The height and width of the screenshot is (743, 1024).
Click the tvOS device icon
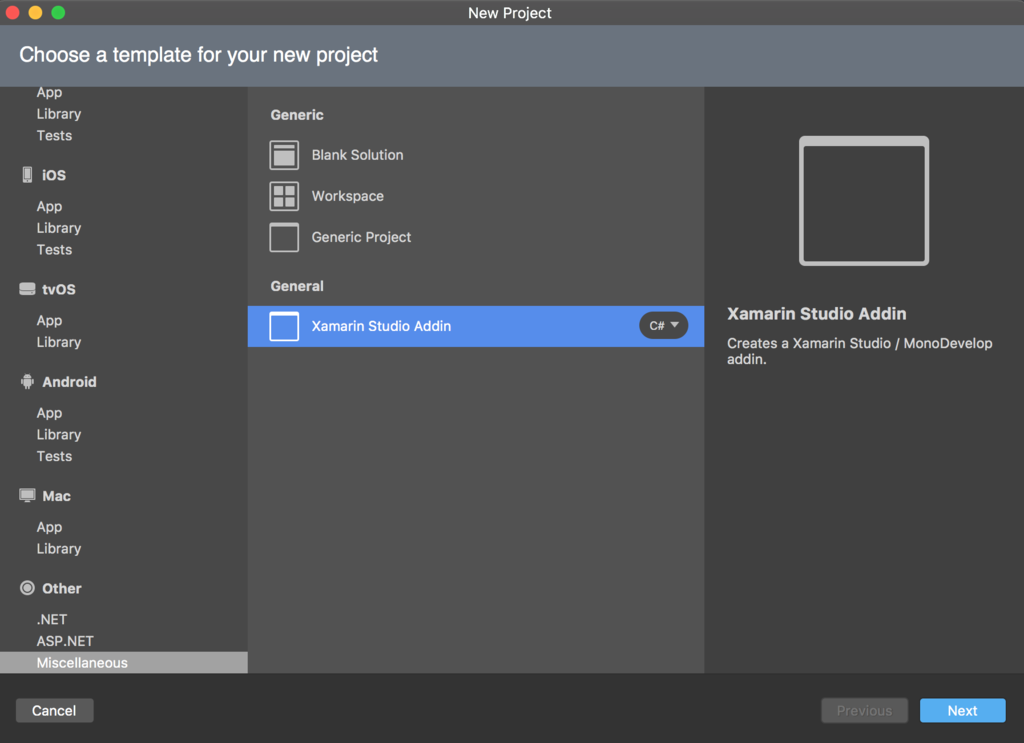(27, 289)
